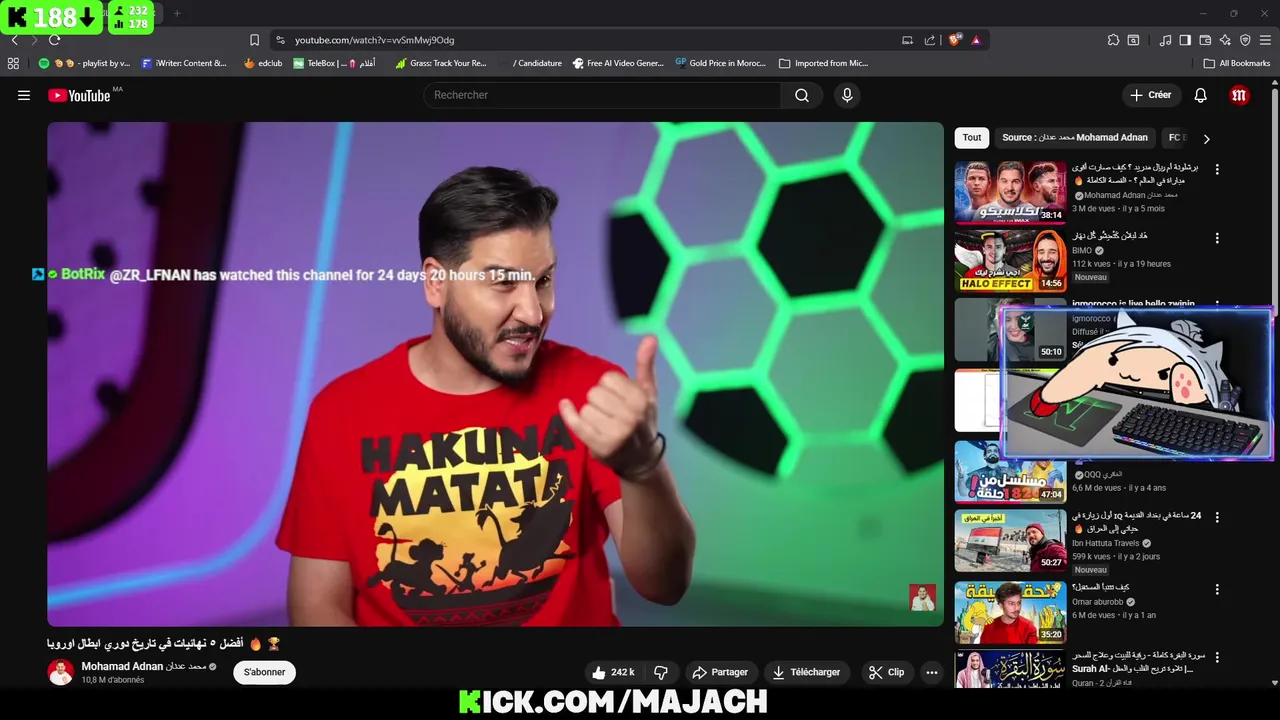Open the HALO EFFECT 14:56 video thumbnail
Image resolution: width=1280 pixels, height=720 pixels.
coord(1010,260)
